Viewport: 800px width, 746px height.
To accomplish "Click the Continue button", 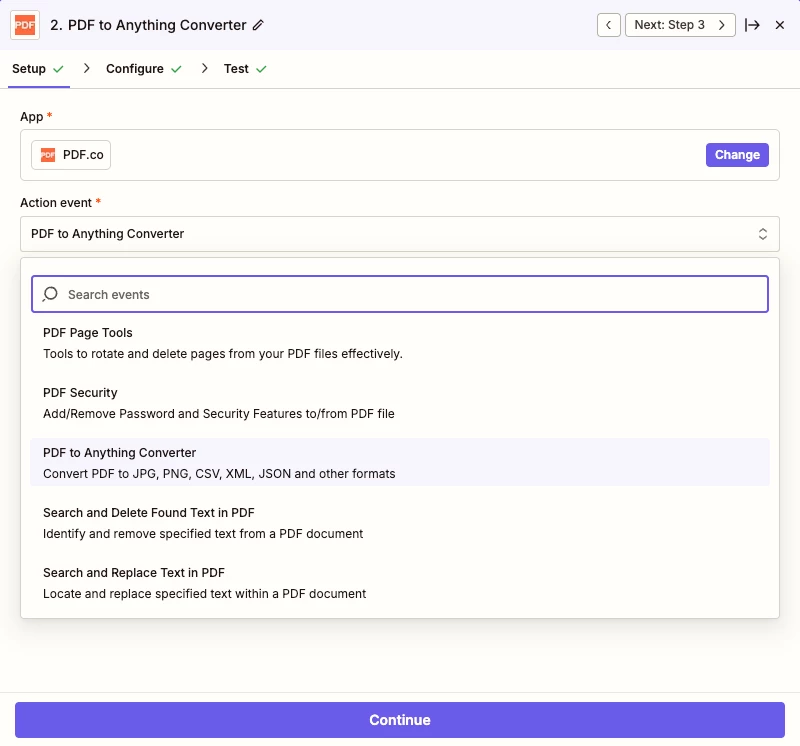I will (399, 719).
